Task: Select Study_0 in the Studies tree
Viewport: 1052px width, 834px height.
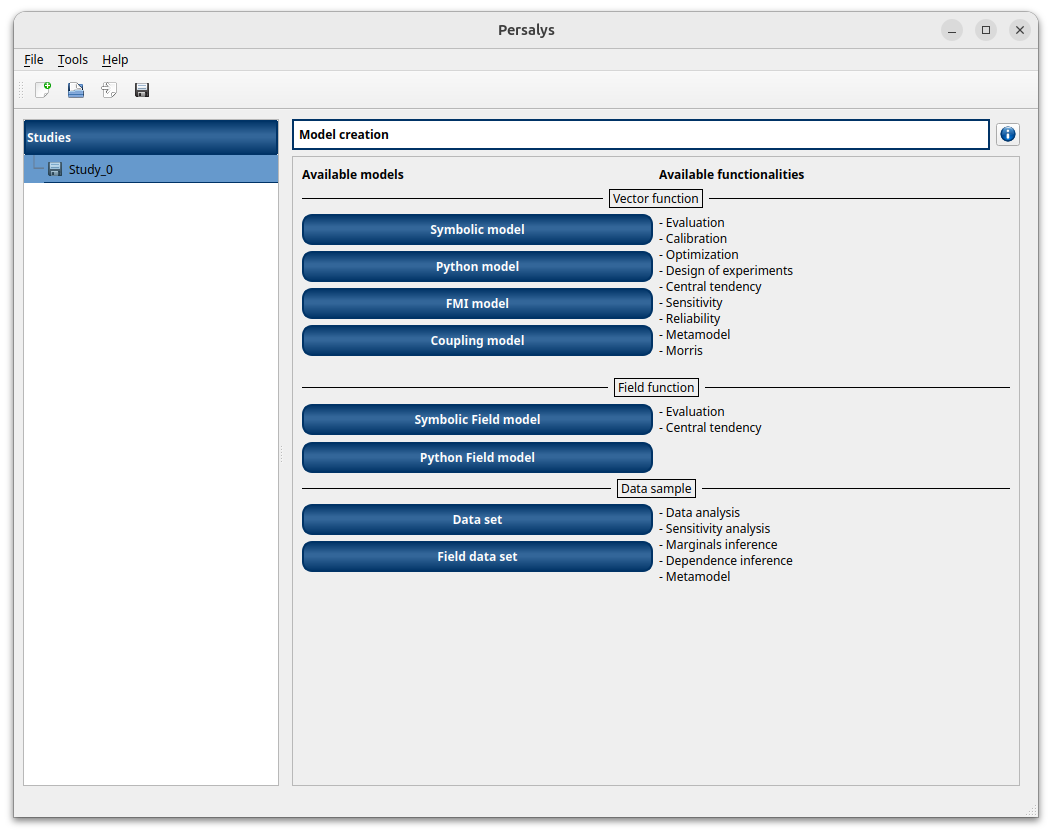Action: pyautogui.click(x=151, y=169)
